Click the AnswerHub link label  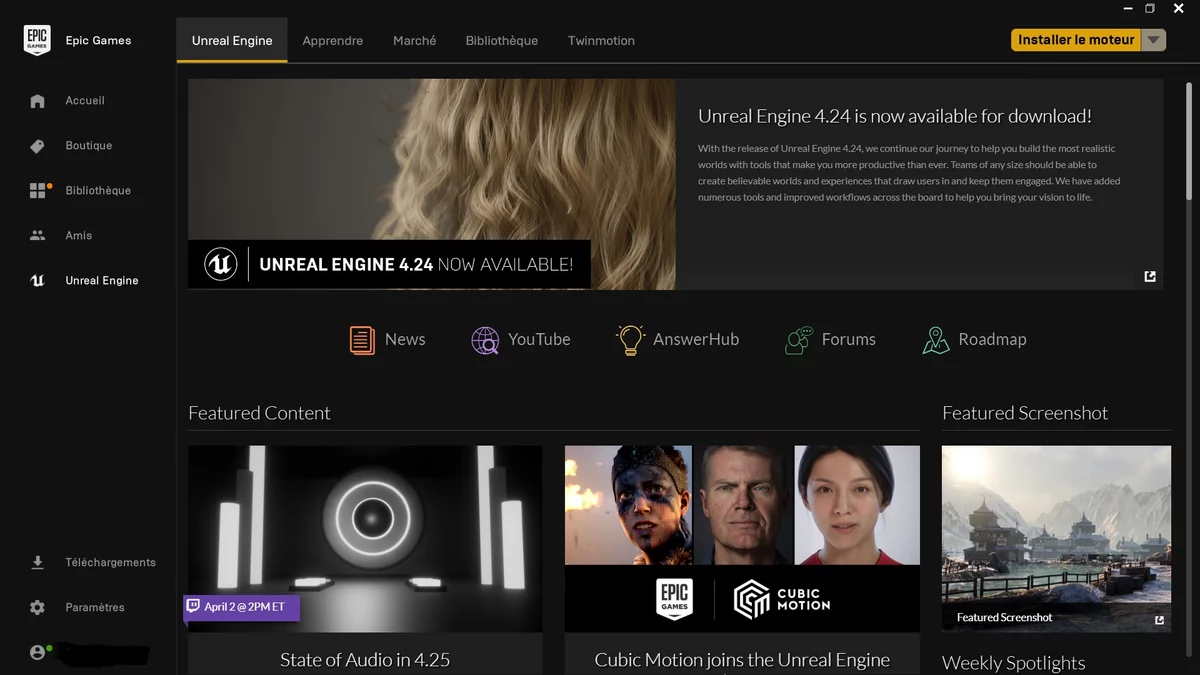(x=696, y=340)
